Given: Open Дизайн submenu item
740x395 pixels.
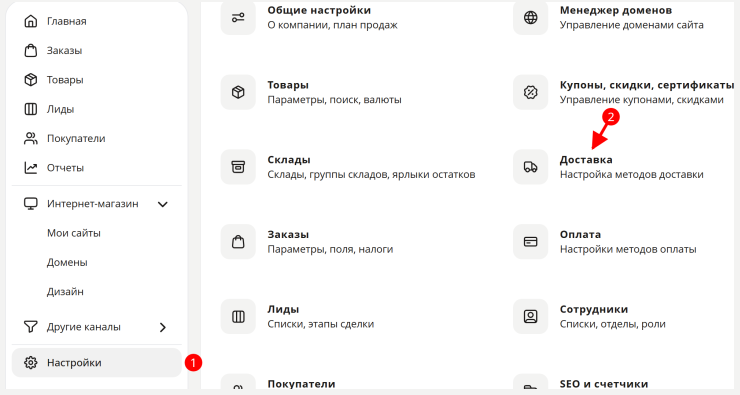Looking at the screenshot, I should 65,292.
